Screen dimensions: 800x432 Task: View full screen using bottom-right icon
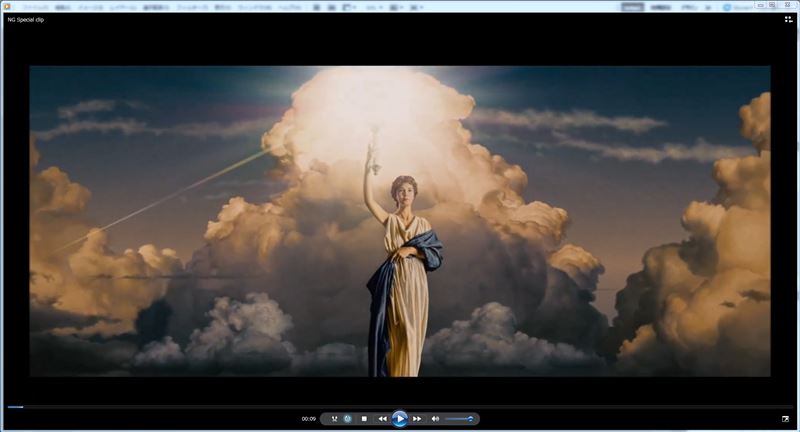(785, 419)
